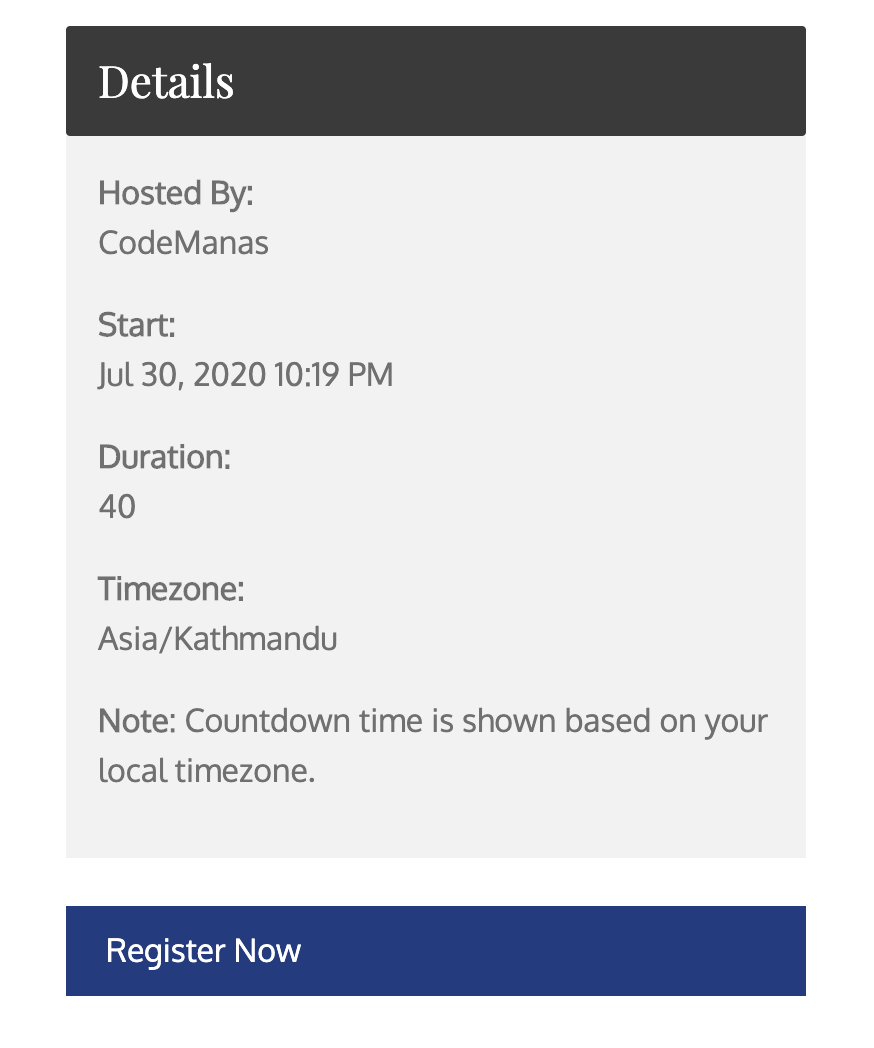Click the words shown based in note
This screenshot has height=1048, width=874.
coord(556,721)
